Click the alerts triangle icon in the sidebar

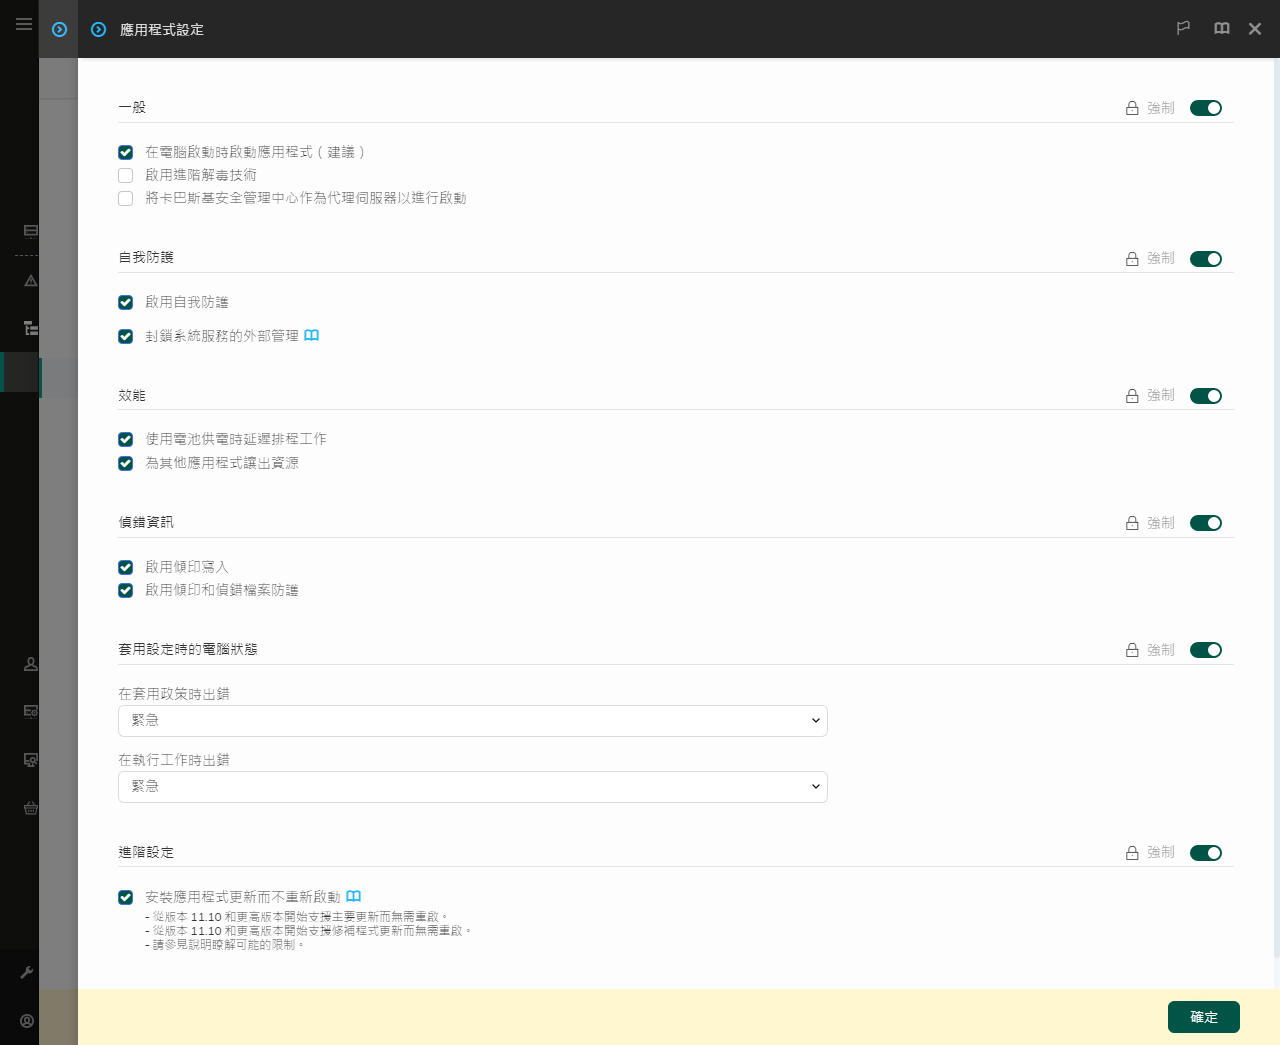coord(30,281)
